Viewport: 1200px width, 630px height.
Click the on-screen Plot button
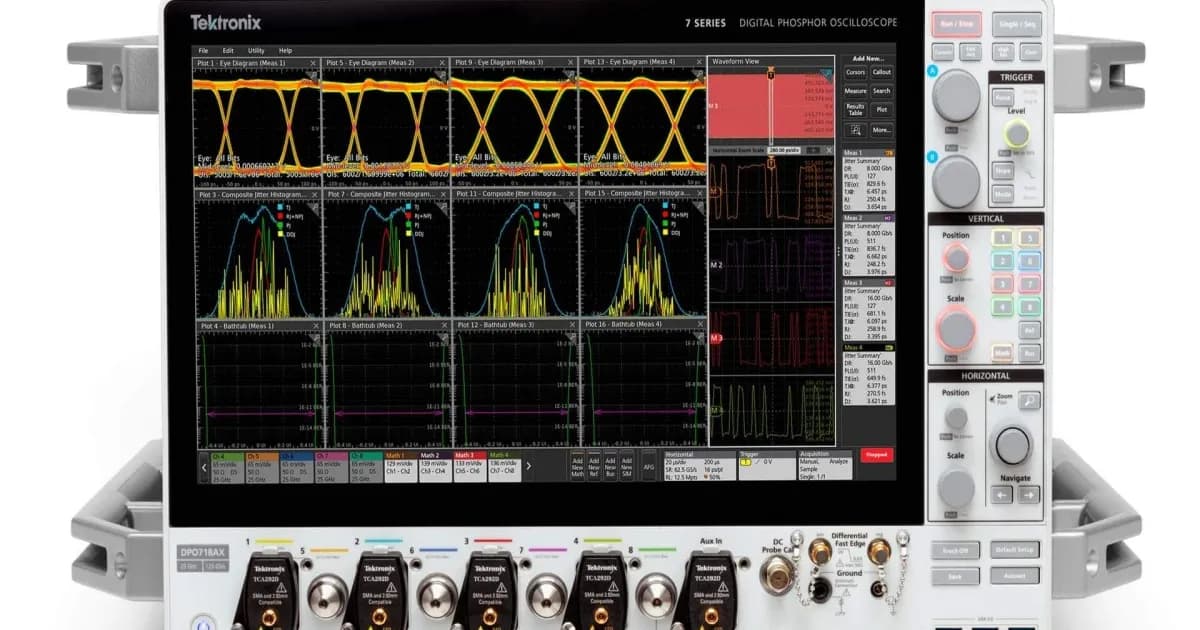[881, 109]
